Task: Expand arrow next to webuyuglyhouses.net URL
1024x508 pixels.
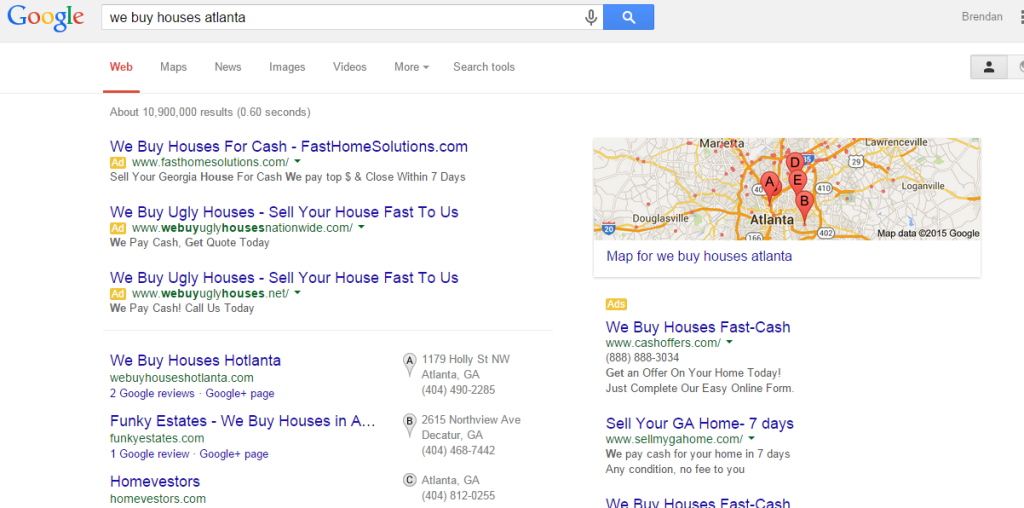Action: (x=297, y=293)
